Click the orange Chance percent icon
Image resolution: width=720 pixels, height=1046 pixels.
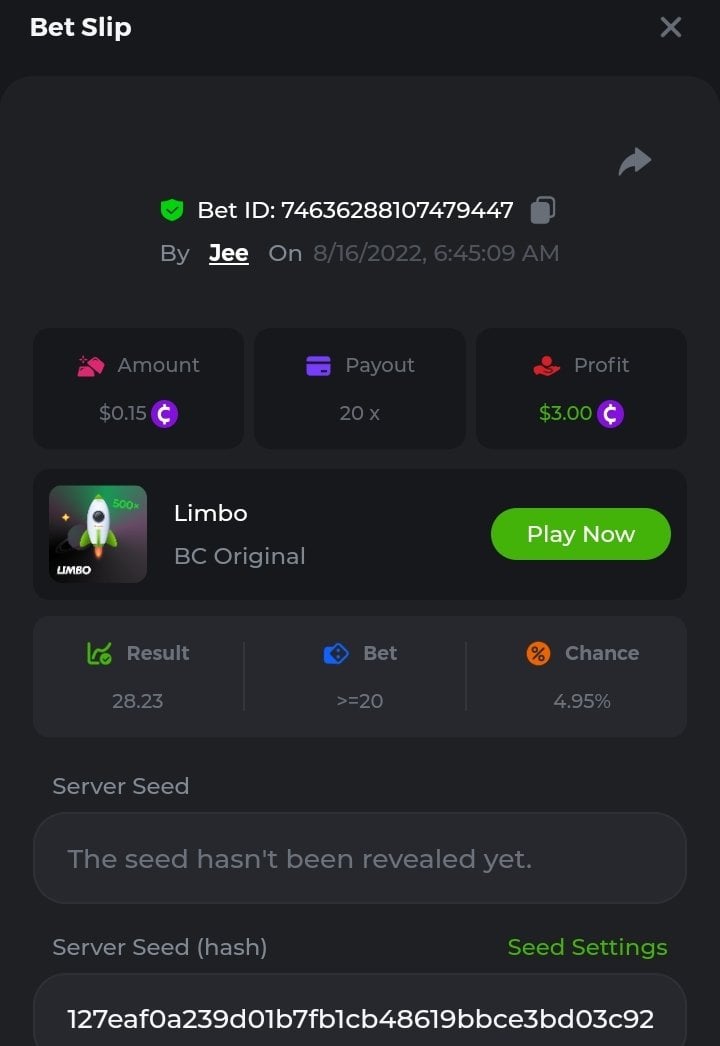click(538, 654)
